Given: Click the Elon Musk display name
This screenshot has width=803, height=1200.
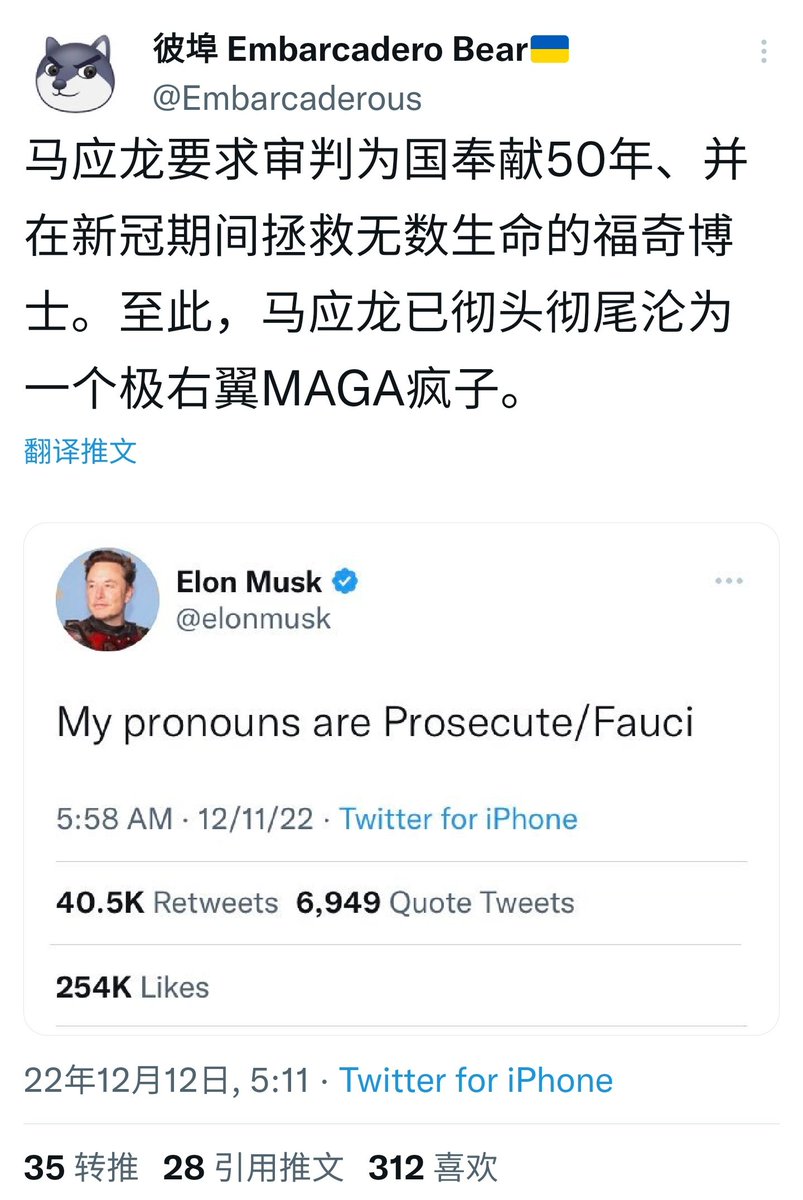Looking at the screenshot, I should tap(249, 582).
